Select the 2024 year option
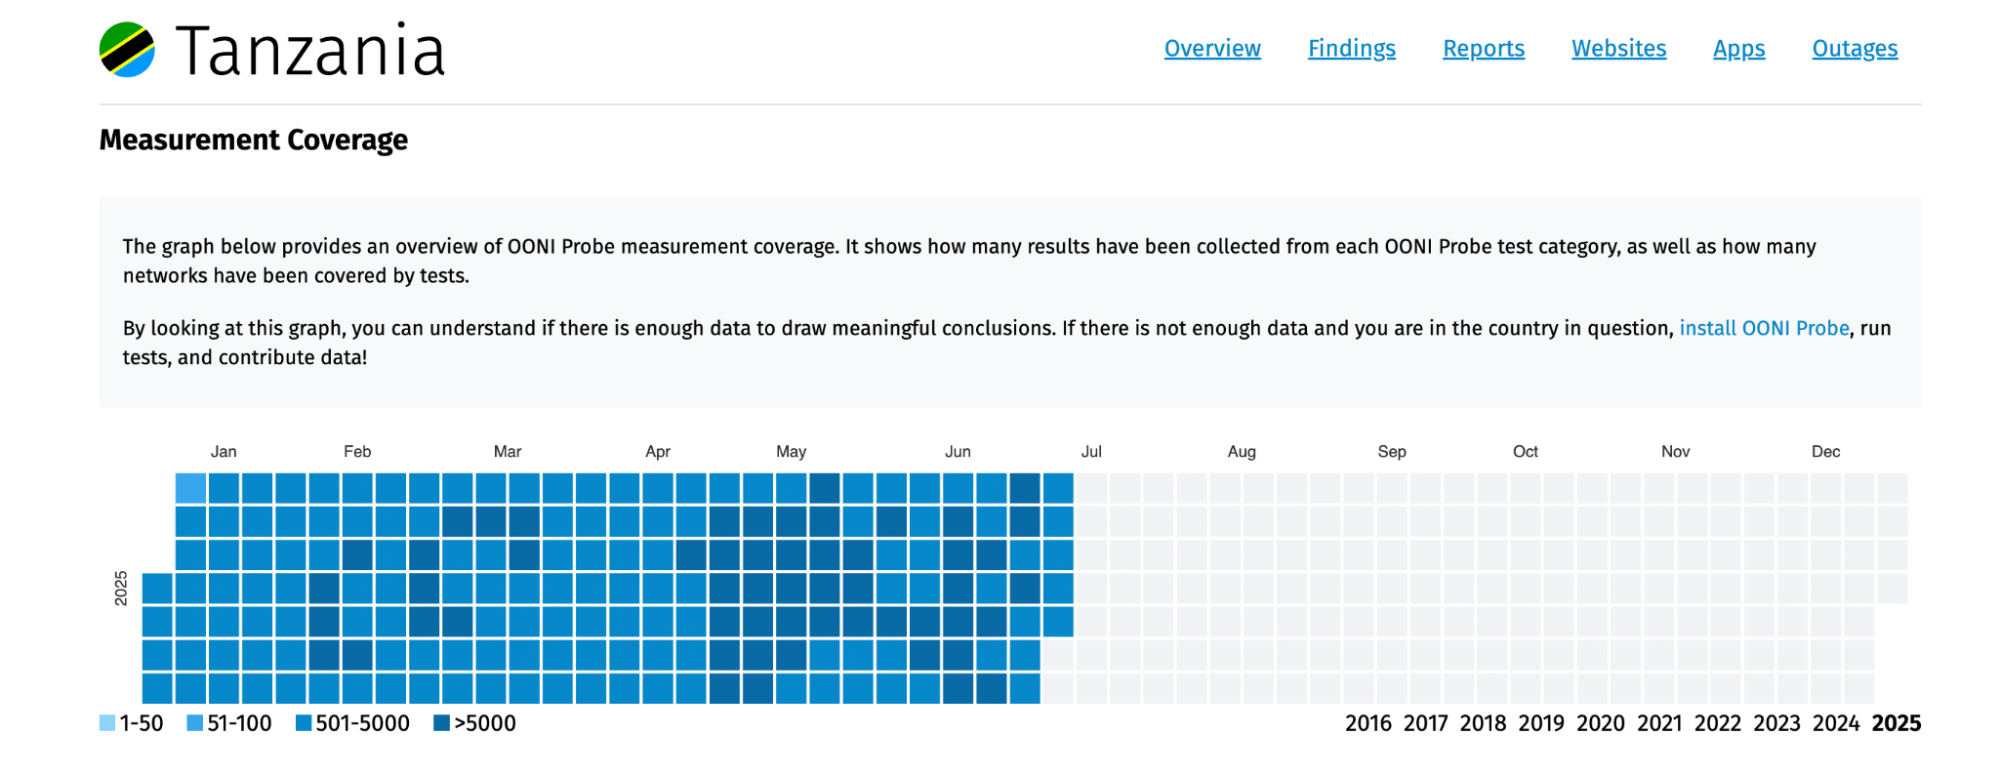The width and height of the screenshot is (1999, 783). click(1836, 723)
